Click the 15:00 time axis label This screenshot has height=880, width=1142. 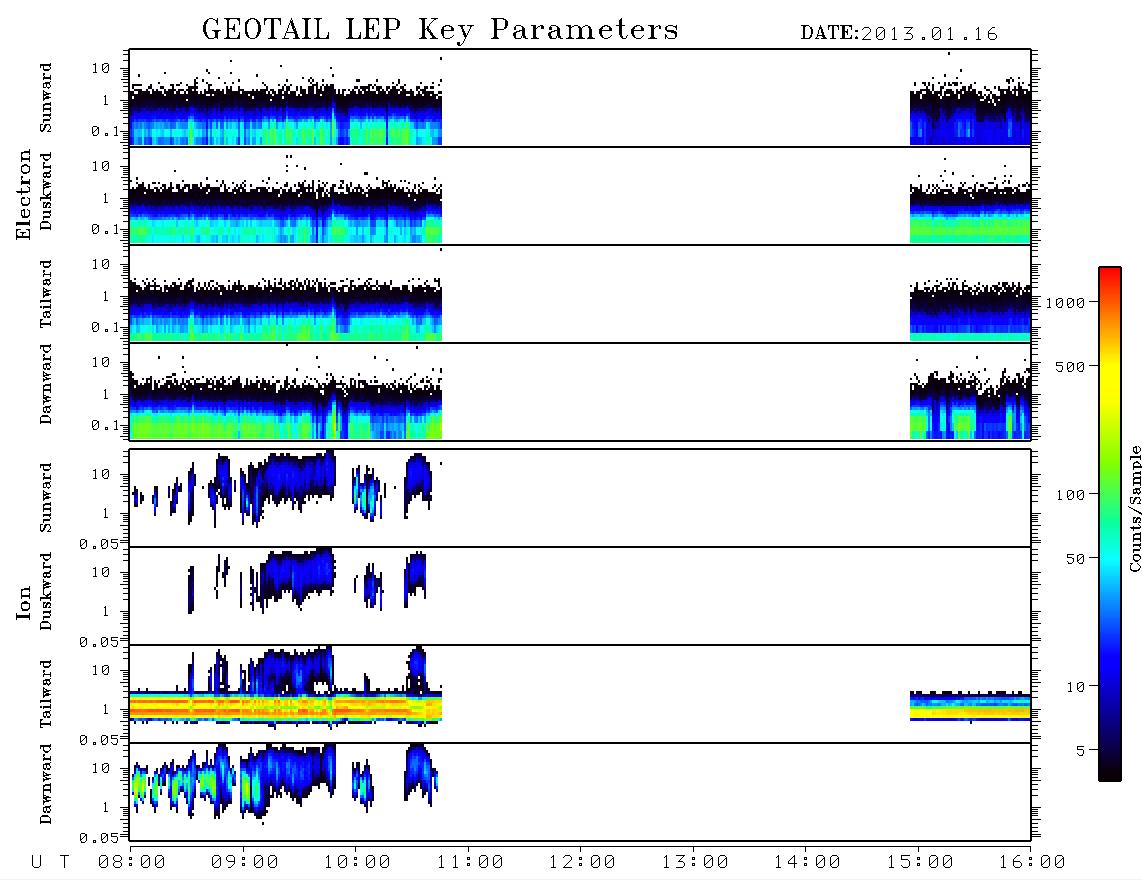tap(920, 863)
